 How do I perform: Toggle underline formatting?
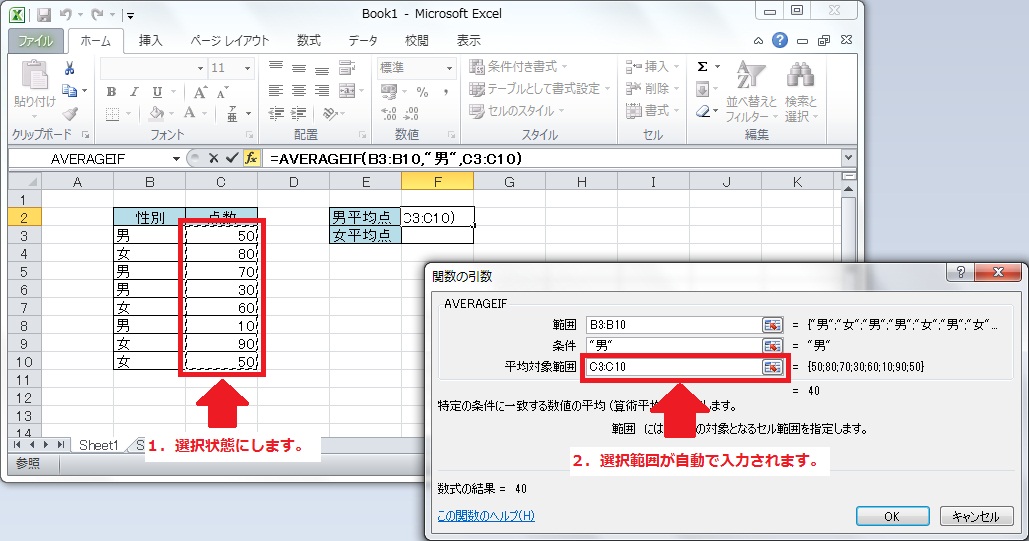(x=157, y=92)
